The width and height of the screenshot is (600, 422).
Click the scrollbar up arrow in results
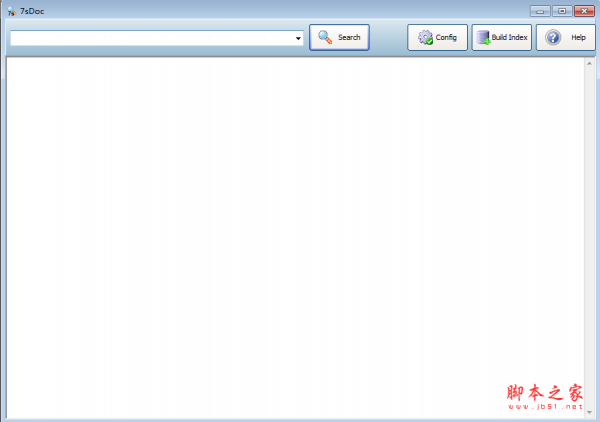click(x=589, y=64)
